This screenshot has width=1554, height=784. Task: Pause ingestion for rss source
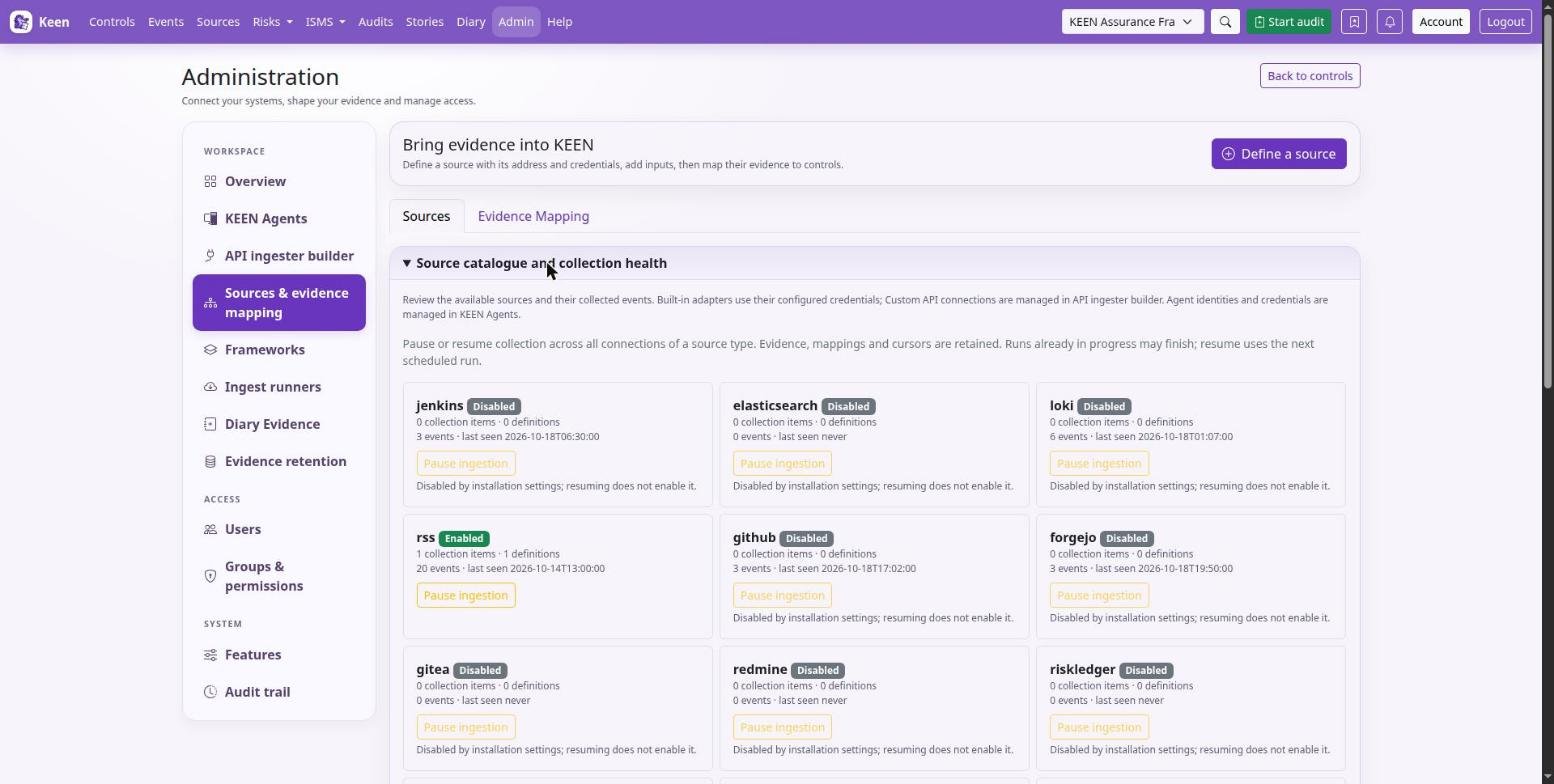tap(466, 596)
